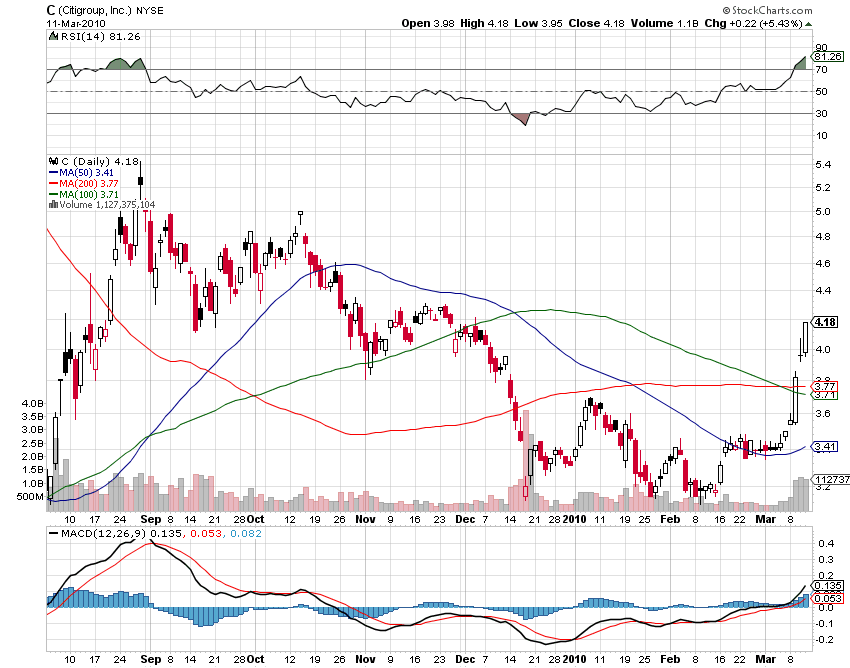Click the Mar label below the MACD panel
This screenshot has width=850, height=668.
coord(765,659)
